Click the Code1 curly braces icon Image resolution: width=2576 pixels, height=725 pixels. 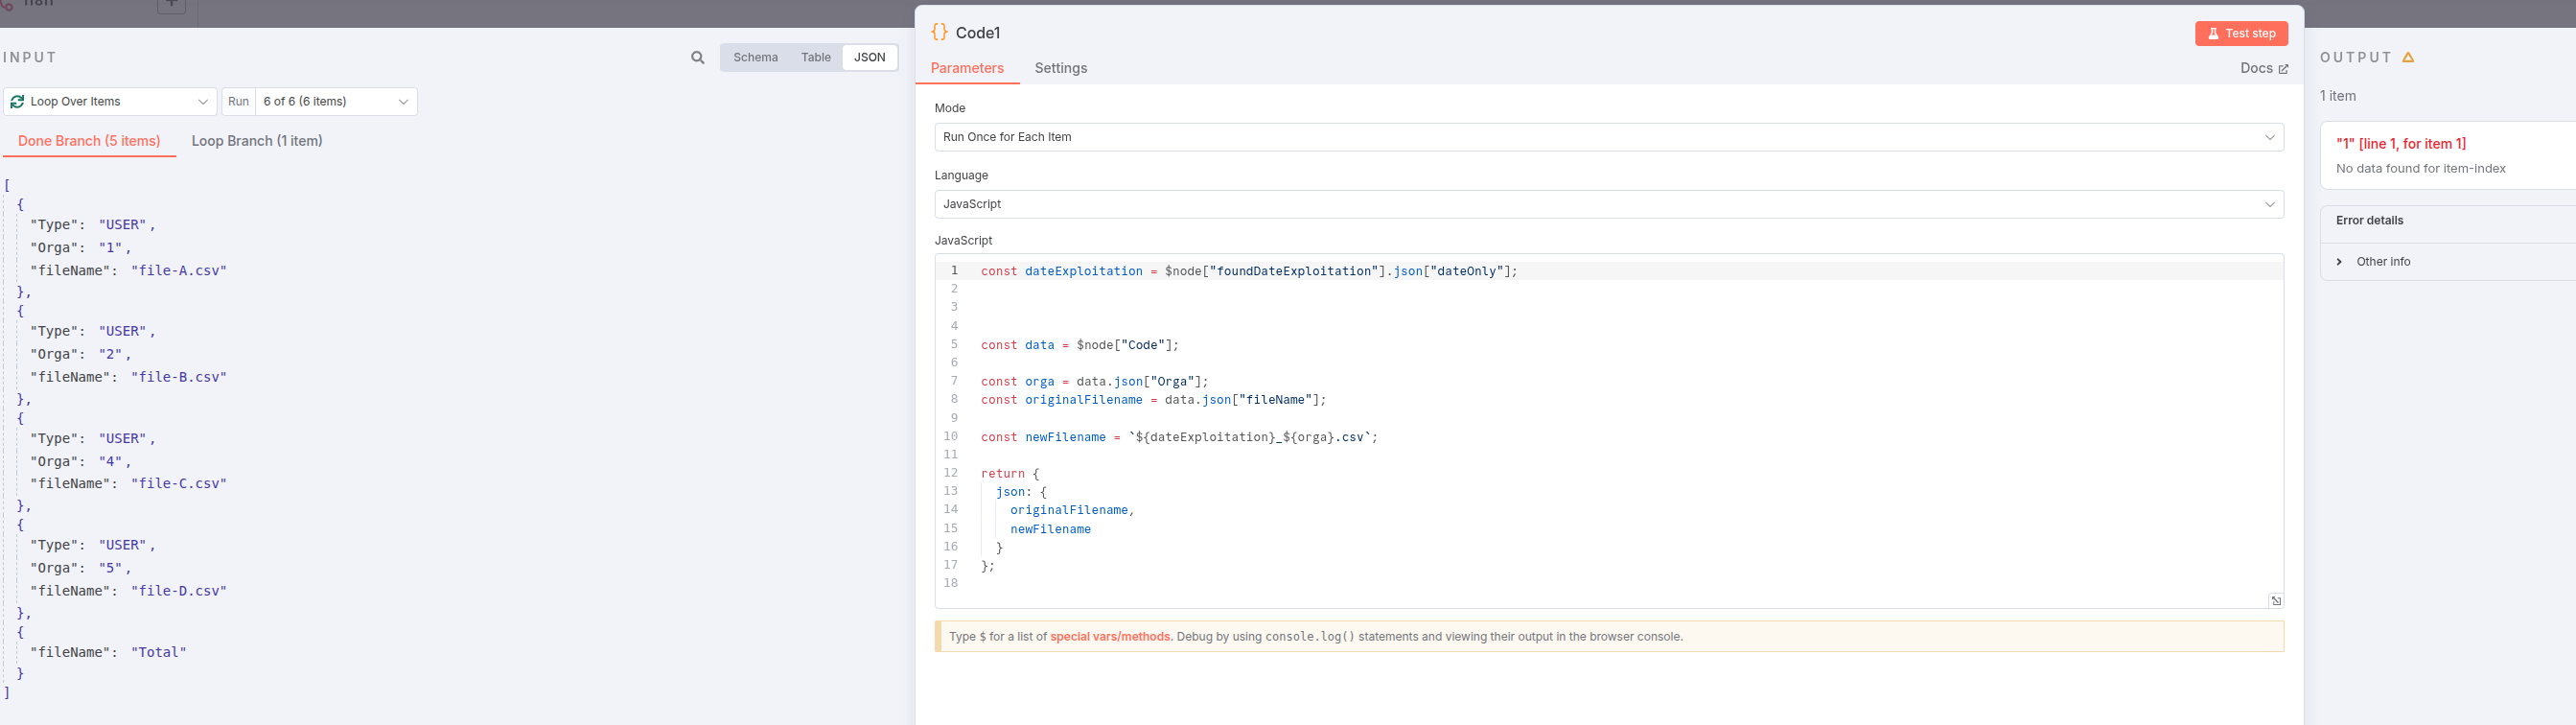tap(939, 32)
